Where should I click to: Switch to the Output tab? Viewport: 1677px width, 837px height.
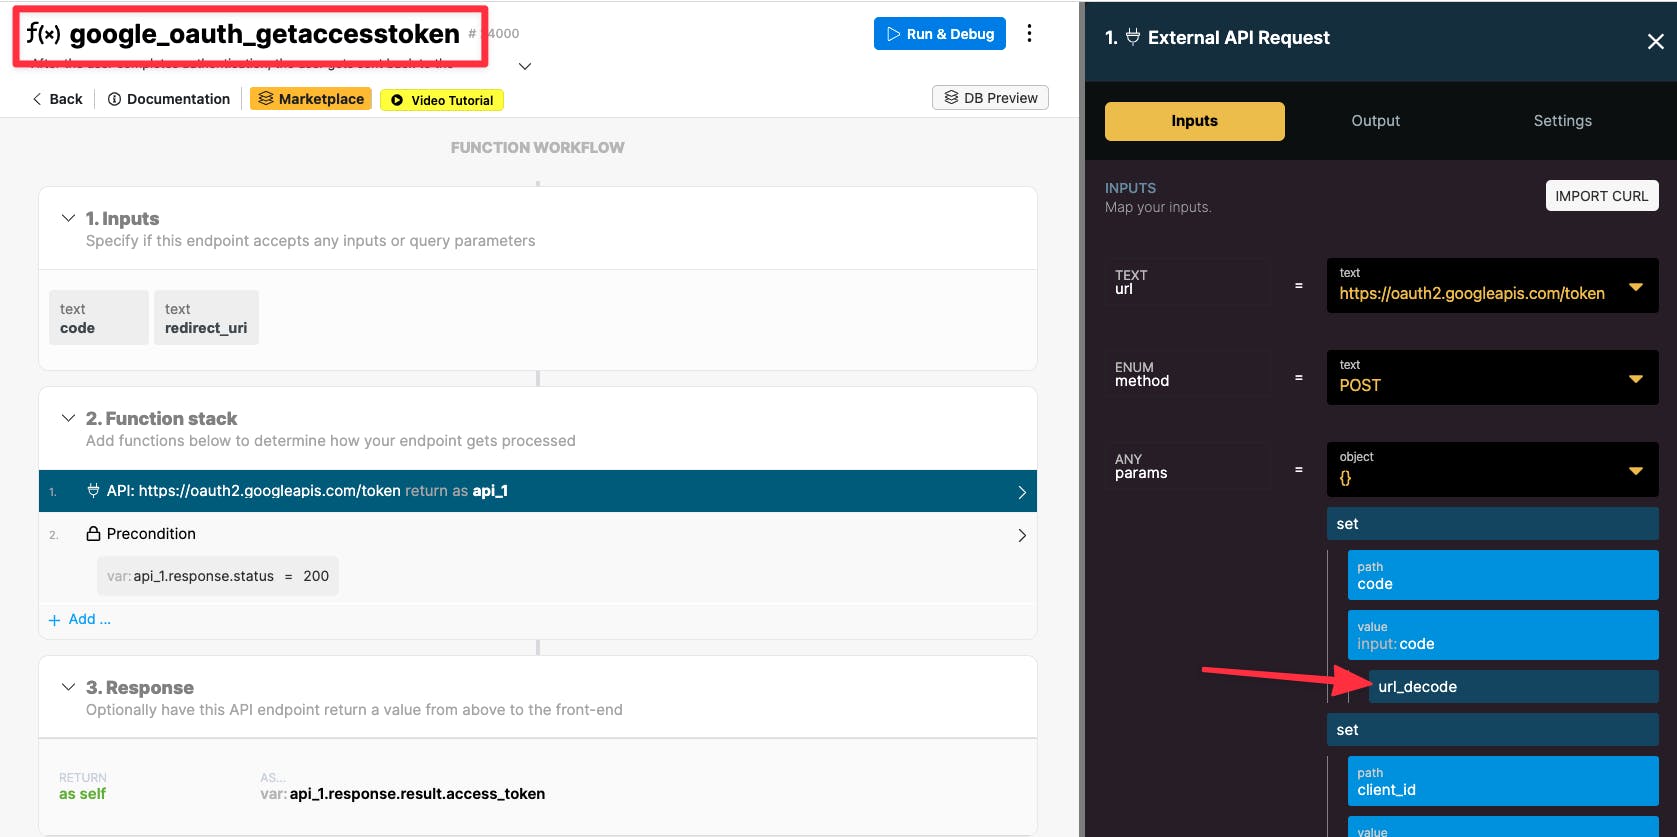coord(1376,121)
